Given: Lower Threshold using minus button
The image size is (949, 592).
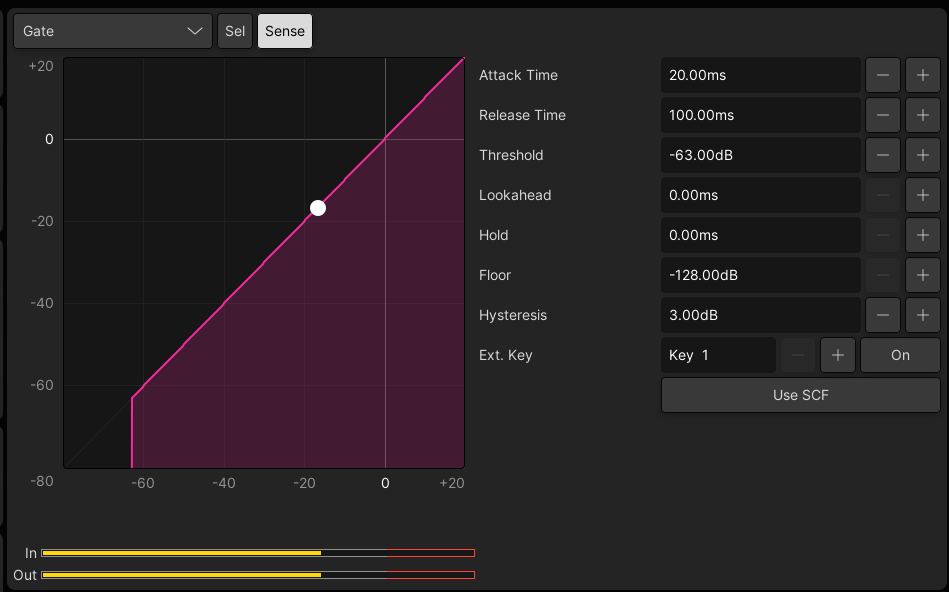Looking at the screenshot, I should coord(882,155).
